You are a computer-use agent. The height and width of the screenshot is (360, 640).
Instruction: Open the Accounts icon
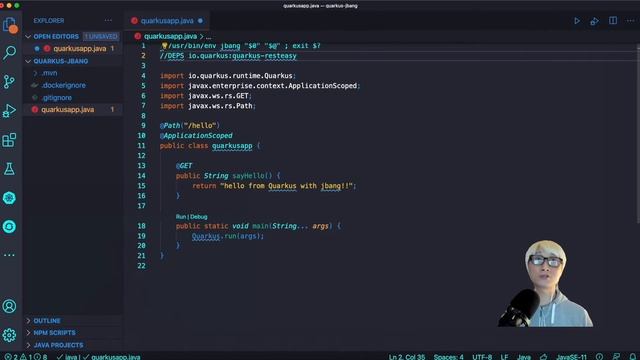pos(9,306)
